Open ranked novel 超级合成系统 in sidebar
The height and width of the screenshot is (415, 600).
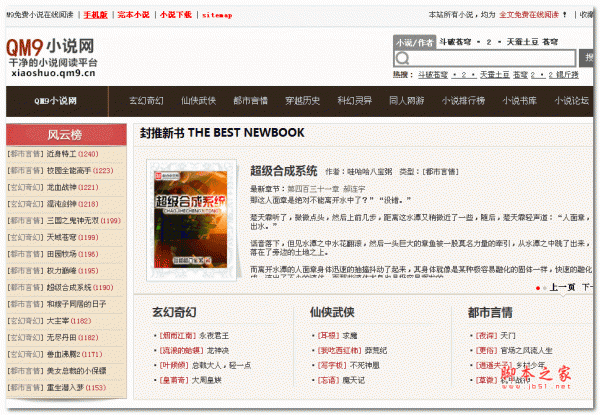(x=69, y=288)
